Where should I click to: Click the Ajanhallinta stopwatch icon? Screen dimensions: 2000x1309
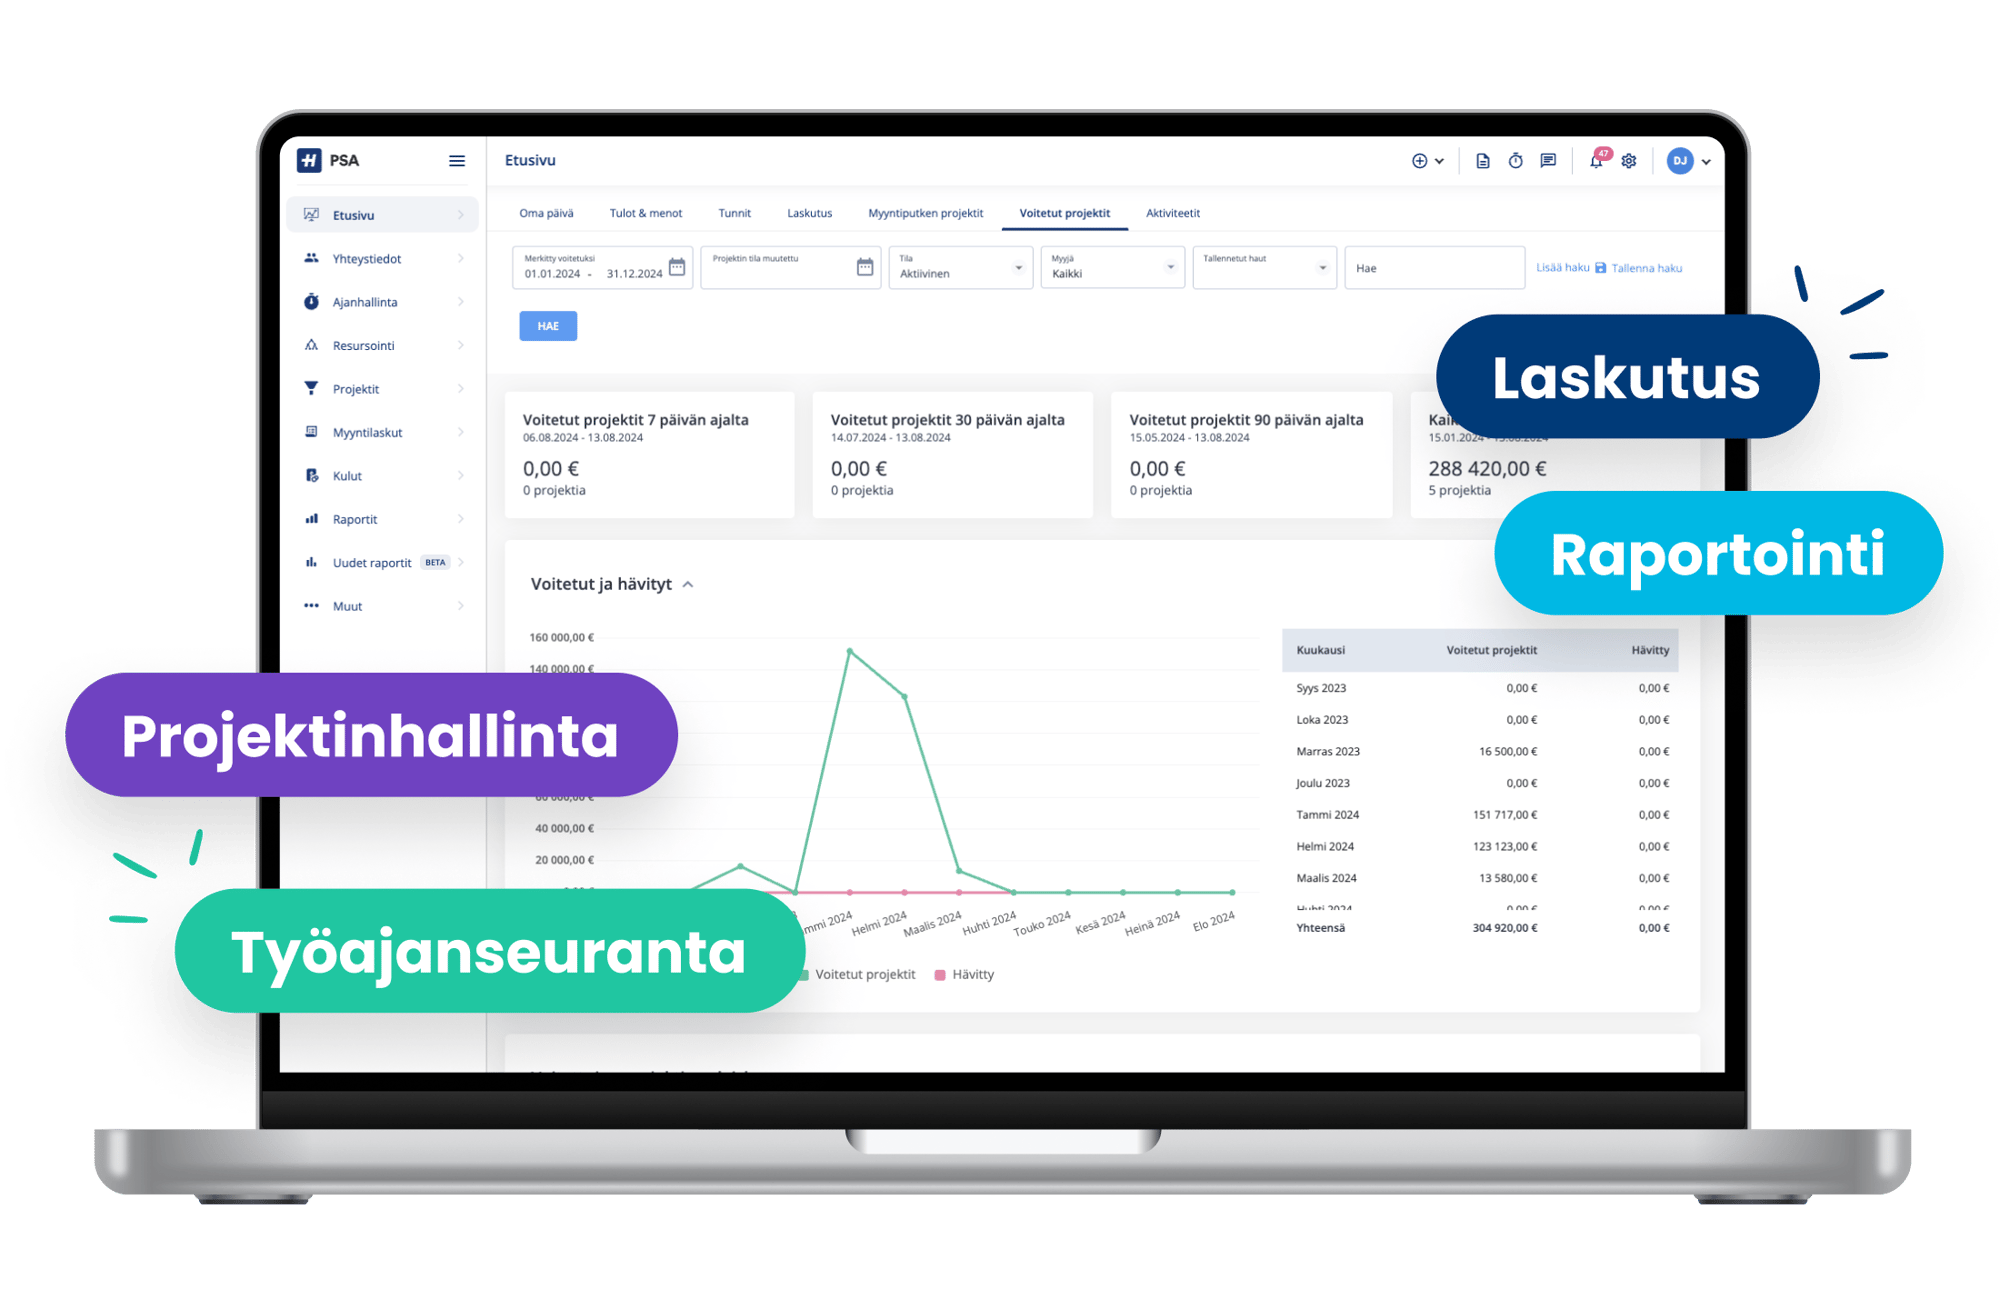tap(312, 301)
